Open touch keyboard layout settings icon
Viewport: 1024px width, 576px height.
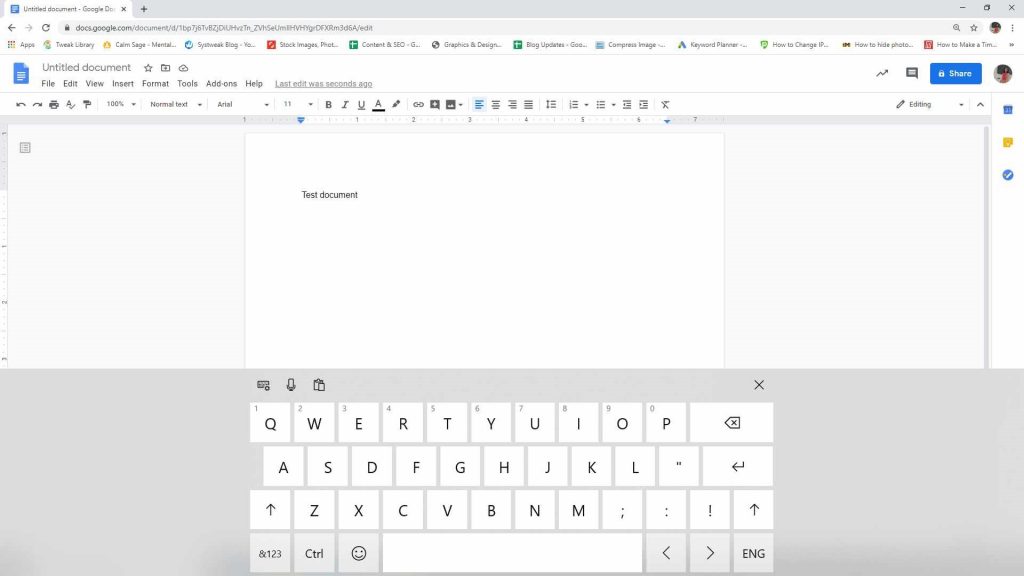[x=263, y=385]
